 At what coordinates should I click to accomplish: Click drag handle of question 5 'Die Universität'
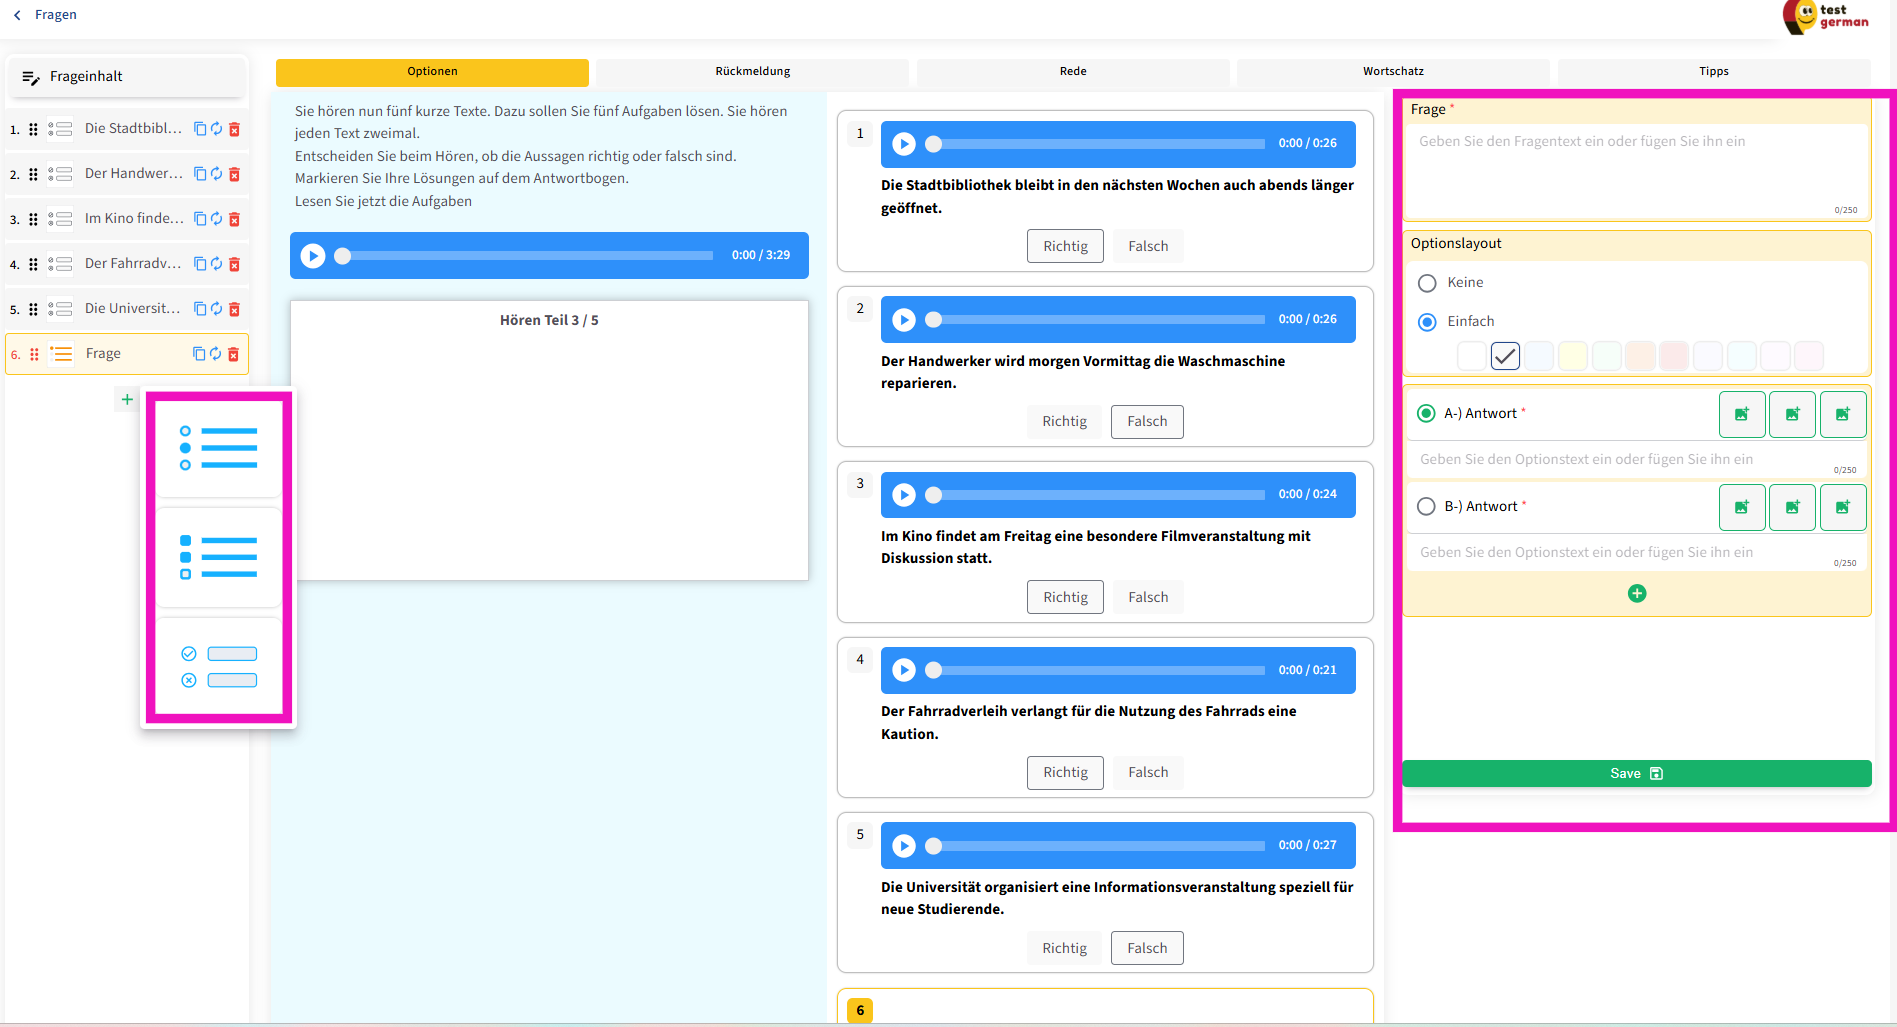click(33, 309)
